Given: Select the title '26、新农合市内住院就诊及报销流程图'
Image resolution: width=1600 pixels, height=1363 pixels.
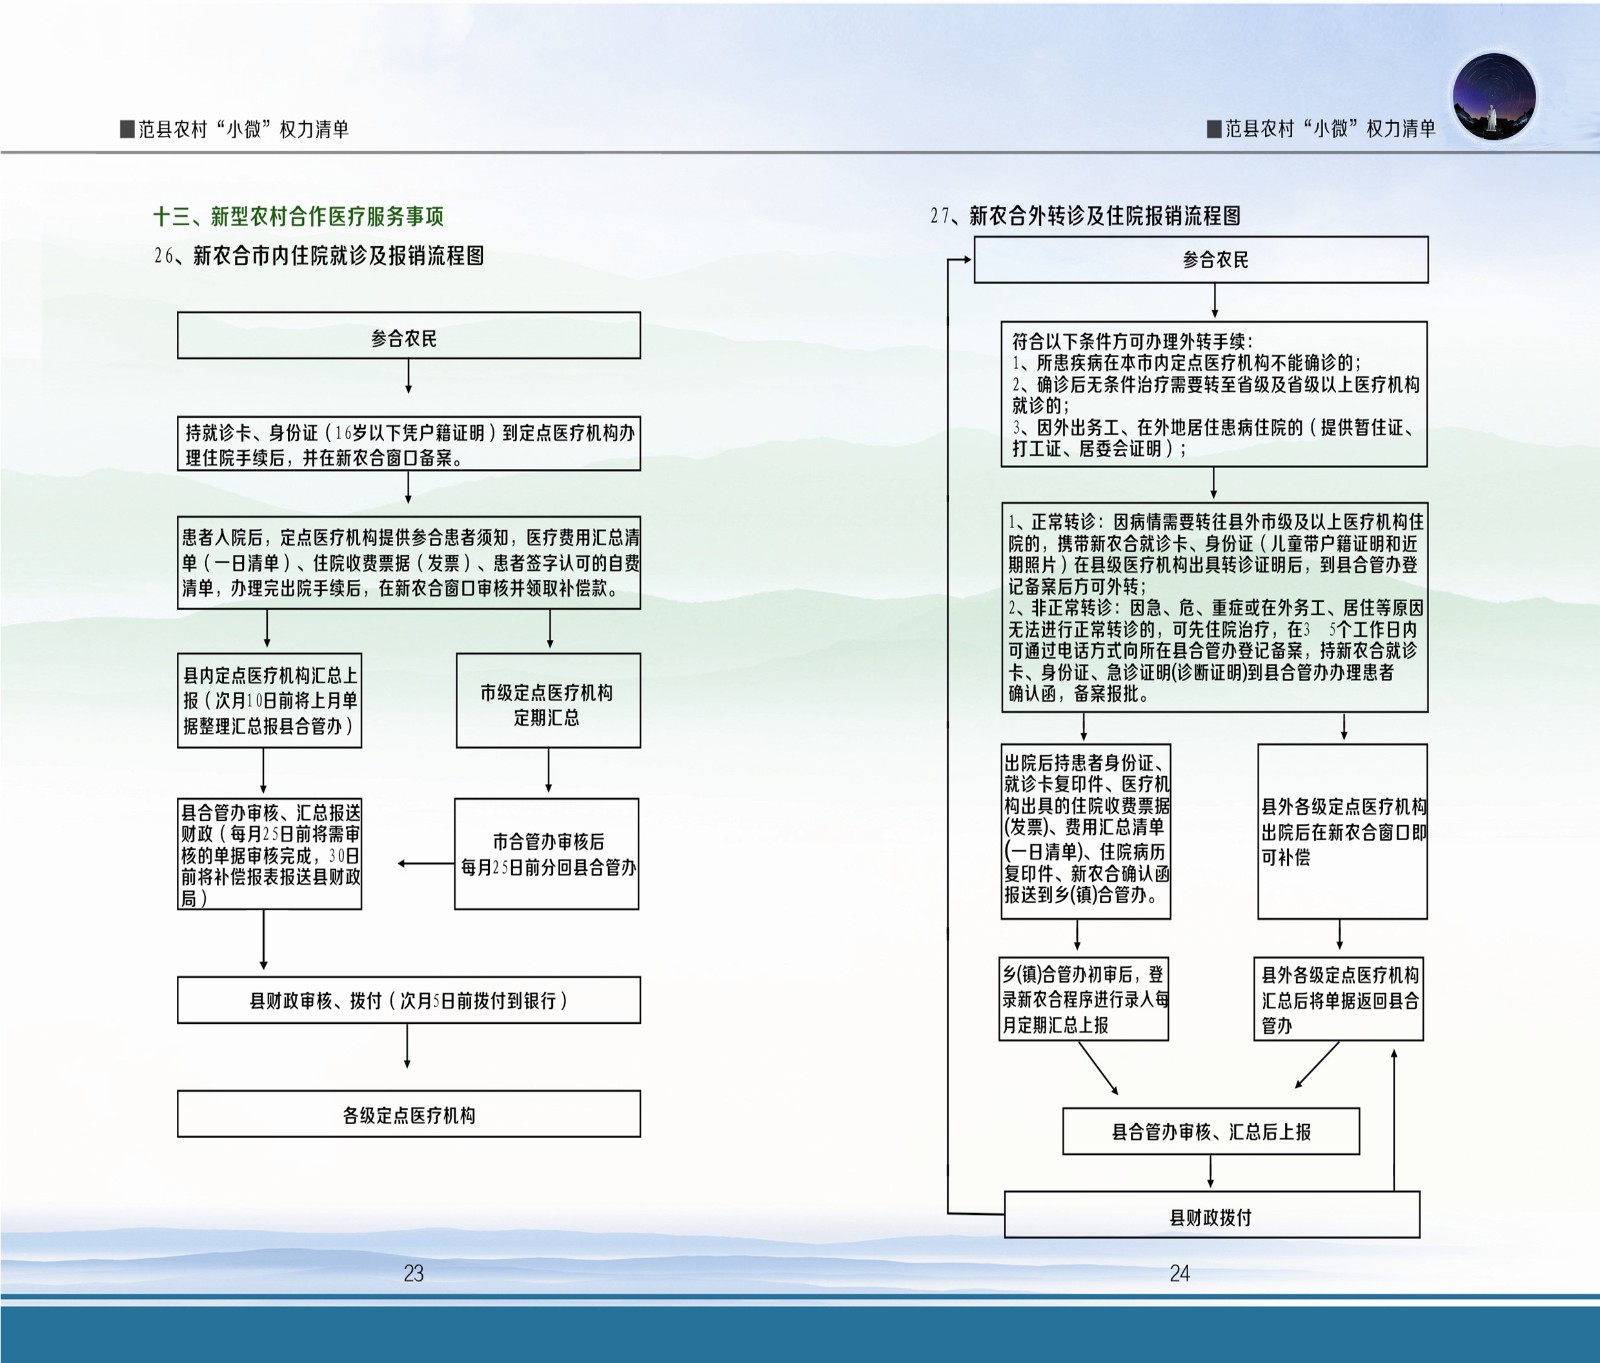Looking at the screenshot, I should pyautogui.click(x=320, y=256).
